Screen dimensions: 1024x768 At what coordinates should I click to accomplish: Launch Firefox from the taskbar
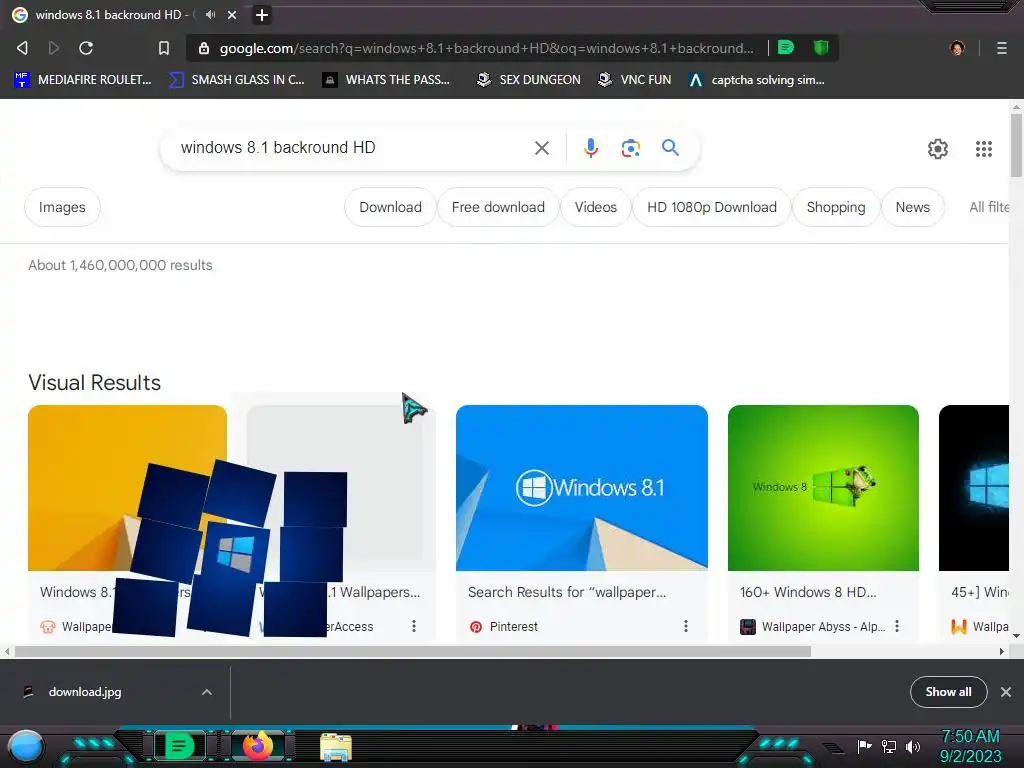[258, 746]
